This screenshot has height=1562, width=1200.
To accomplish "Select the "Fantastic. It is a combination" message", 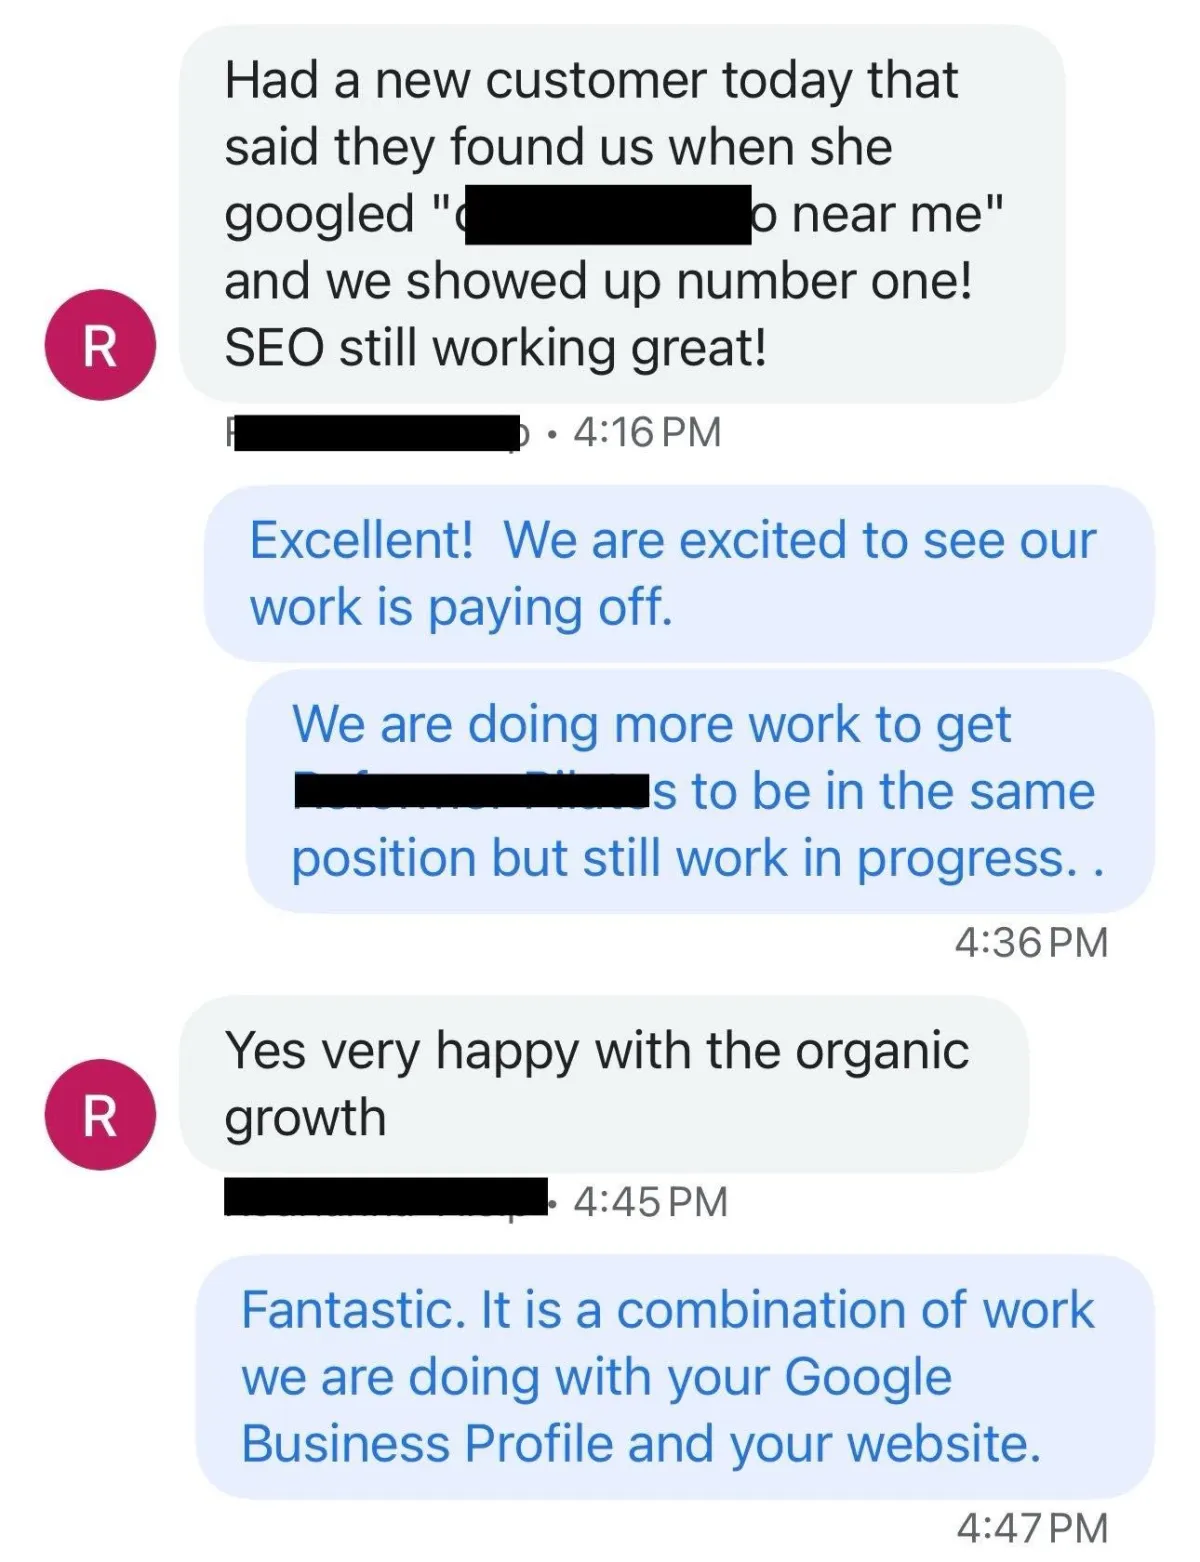I will coord(675,1376).
